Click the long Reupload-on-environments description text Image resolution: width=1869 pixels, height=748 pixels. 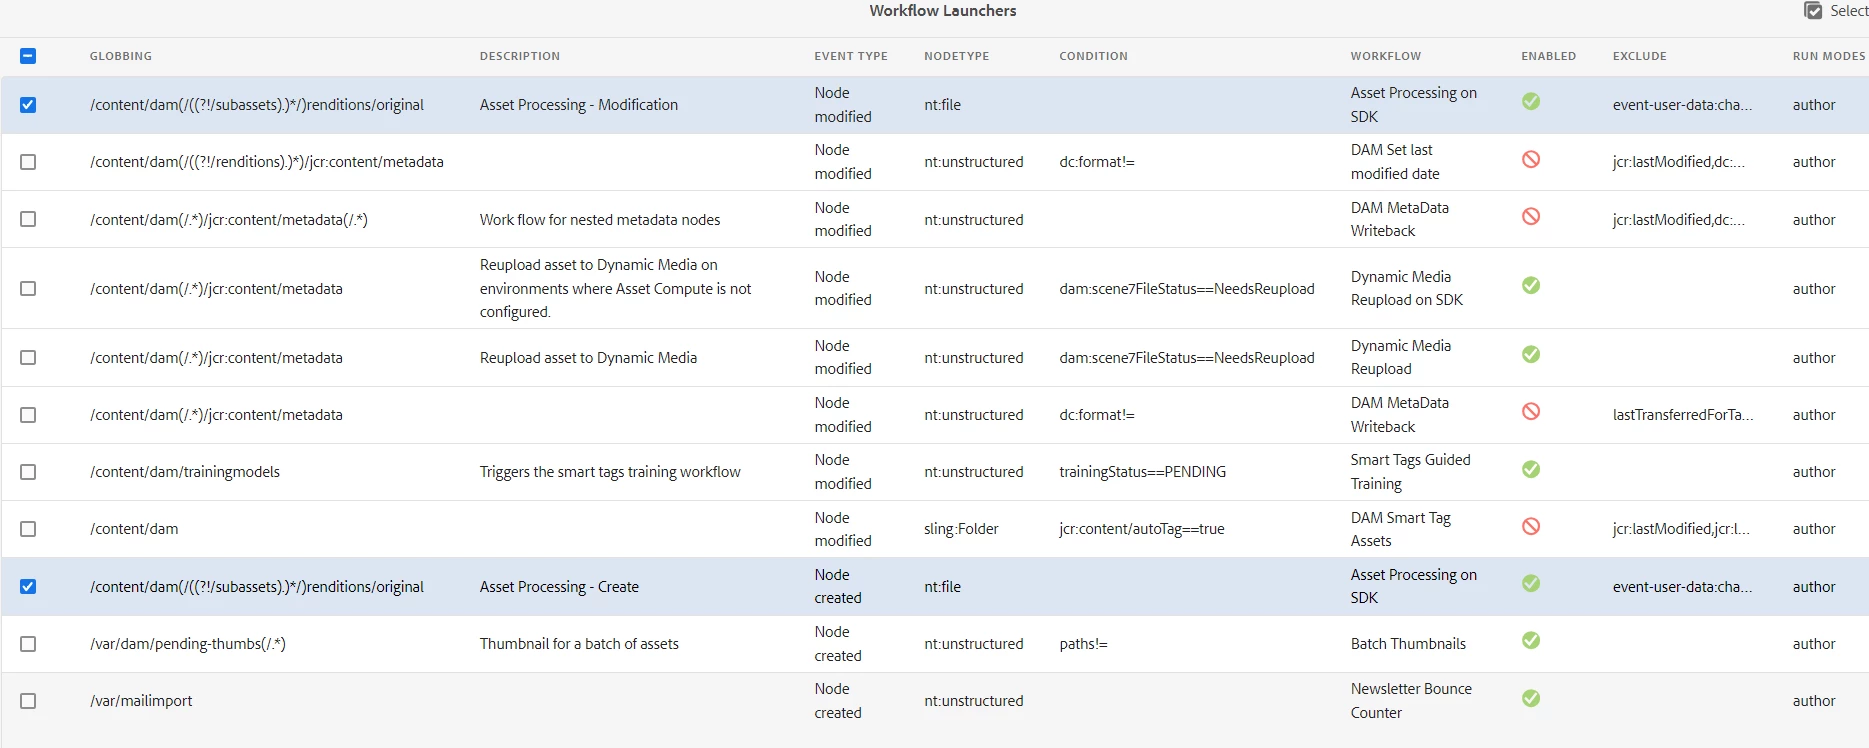point(616,288)
